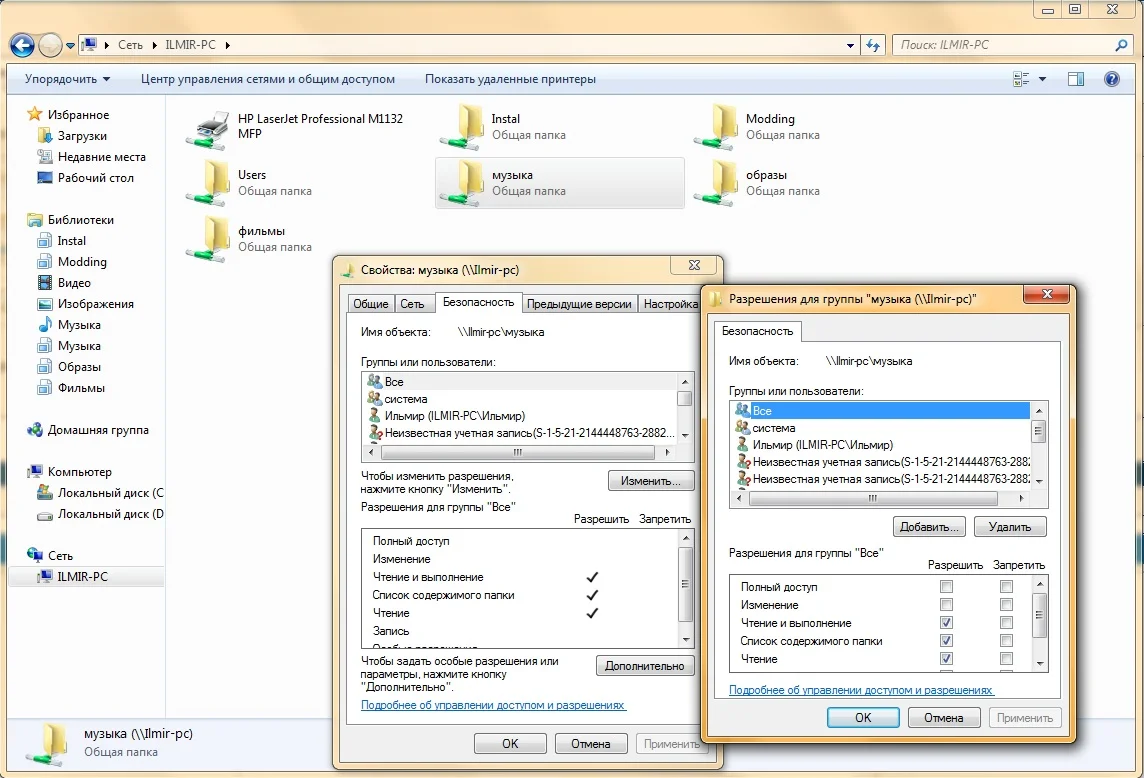This screenshot has width=1144, height=778.
Task: Switch to the Предыдущие версии tab
Action: point(579,304)
